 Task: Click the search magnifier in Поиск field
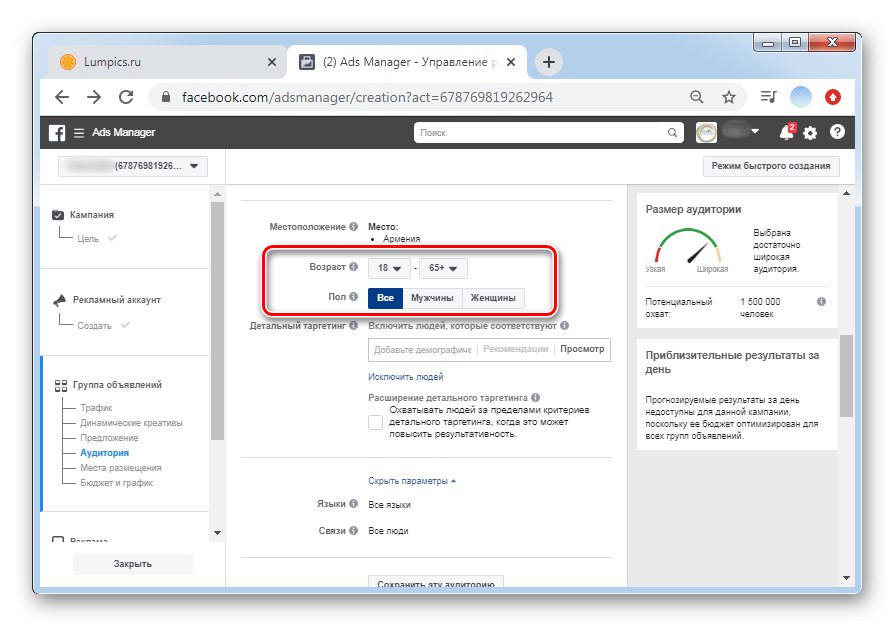[672, 132]
